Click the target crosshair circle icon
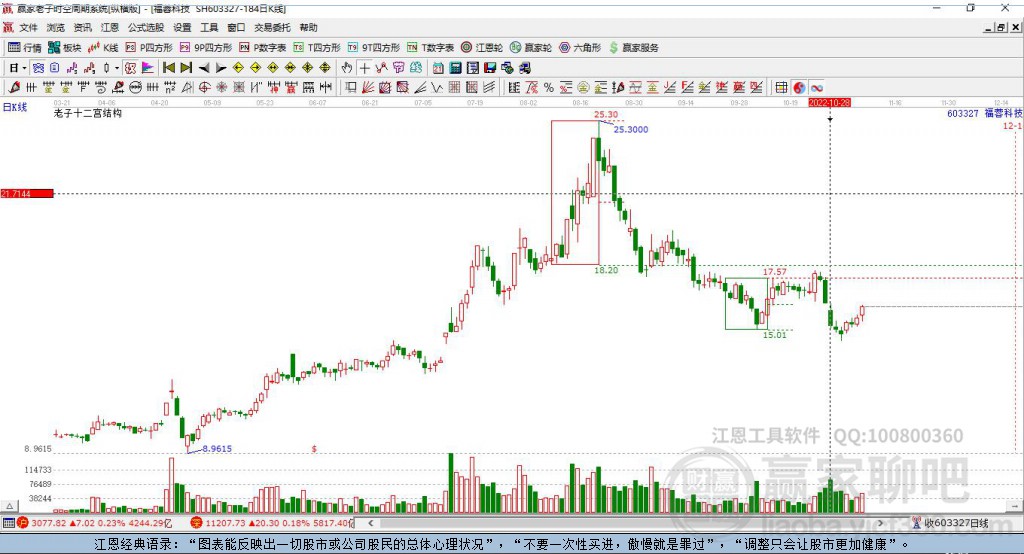Viewport: 1024px width, 554px height. pos(204,88)
